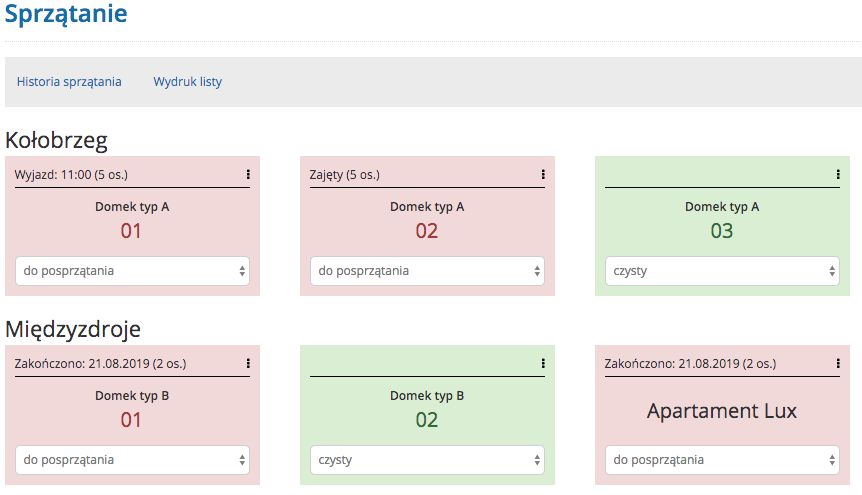Open three-dot menu on Apartament Lux card
This screenshot has width=862, height=495.
tap(838, 364)
